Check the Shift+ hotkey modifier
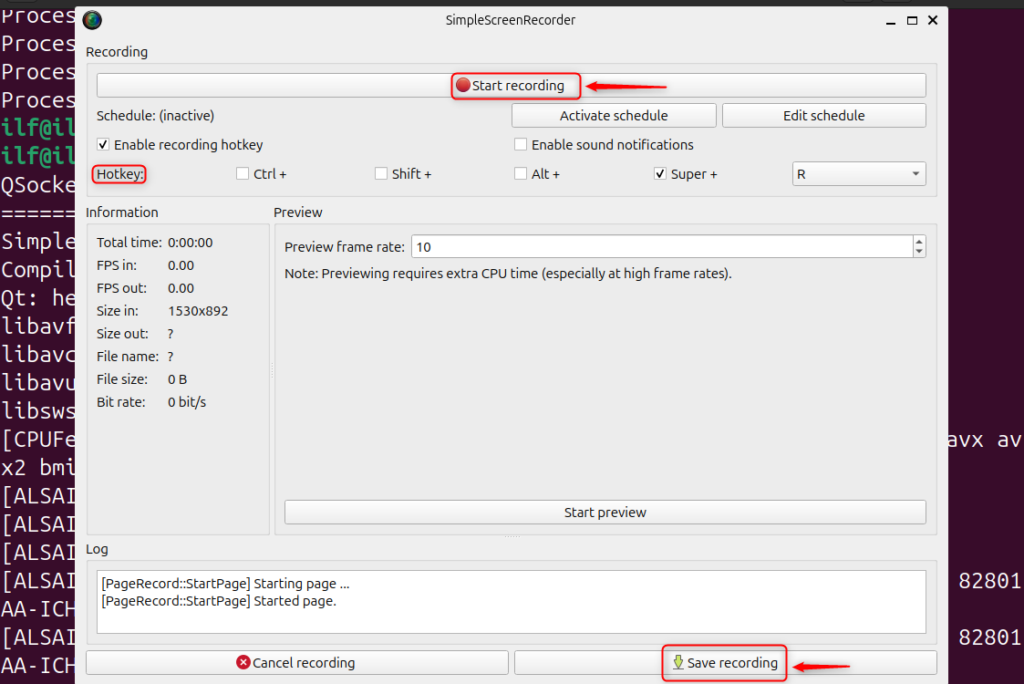This screenshot has height=684, width=1024. (380, 173)
